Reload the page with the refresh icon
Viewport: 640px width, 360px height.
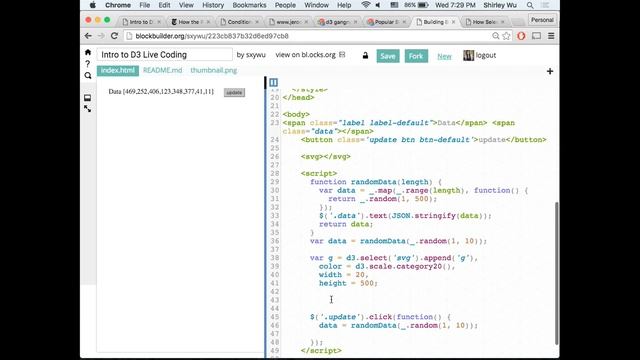(x=114, y=36)
